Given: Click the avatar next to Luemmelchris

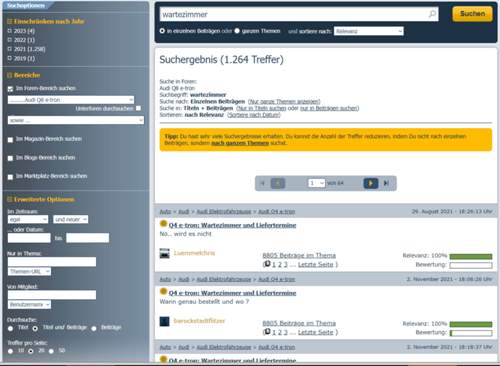Looking at the screenshot, I should click(164, 253).
